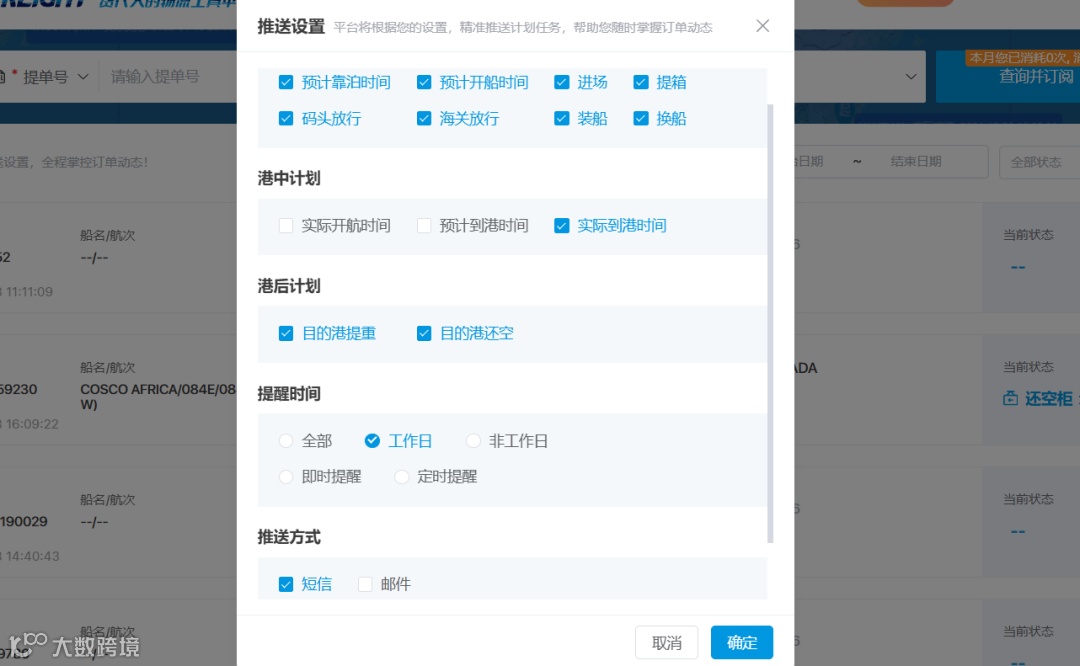Screen dimensions: 1080x666
Task: Enable the 实际开航时间 checkbox
Action: tap(285, 225)
